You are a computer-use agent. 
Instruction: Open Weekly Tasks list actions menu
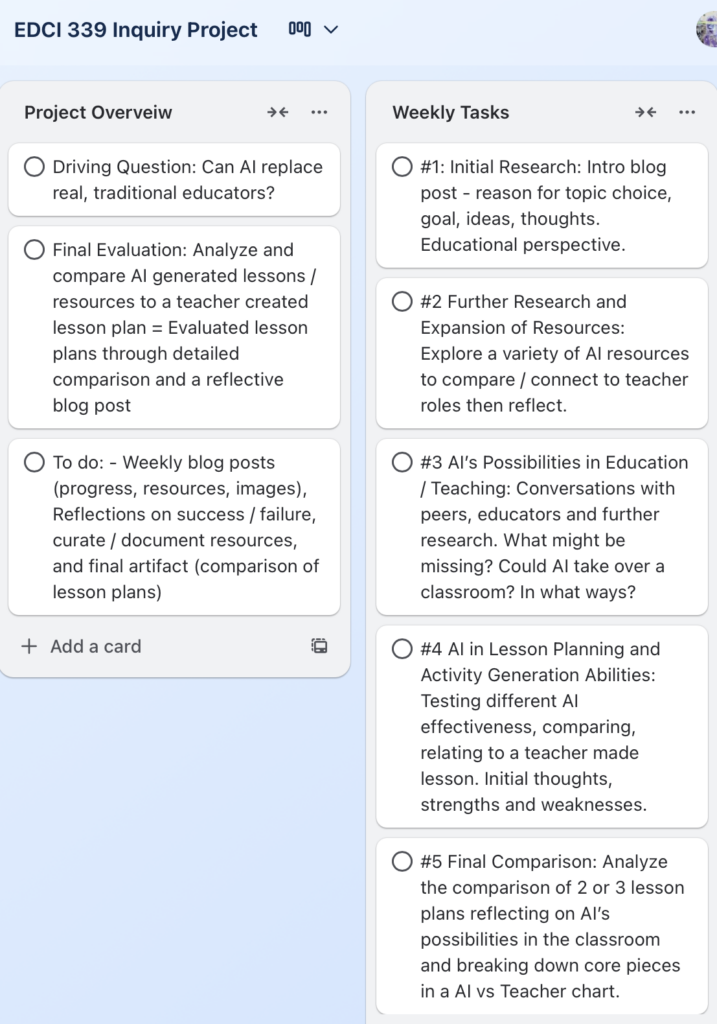[687, 112]
